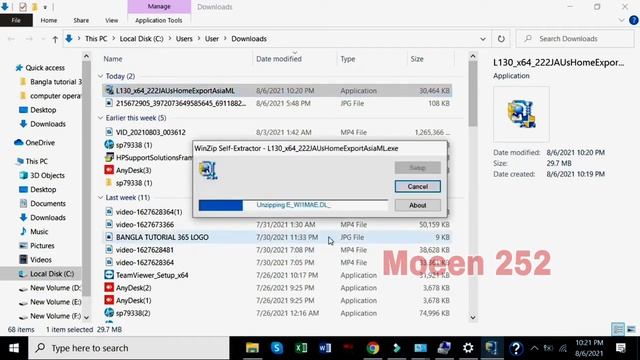Click the taskbar Type here to search box
The height and width of the screenshot is (360, 640).
pos(129,348)
